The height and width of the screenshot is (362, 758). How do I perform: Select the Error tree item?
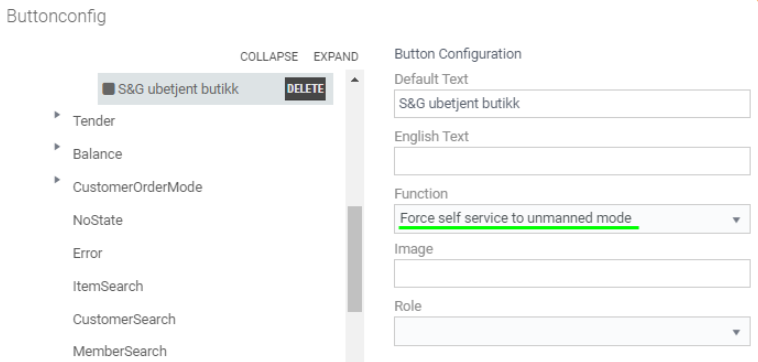click(x=87, y=253)
